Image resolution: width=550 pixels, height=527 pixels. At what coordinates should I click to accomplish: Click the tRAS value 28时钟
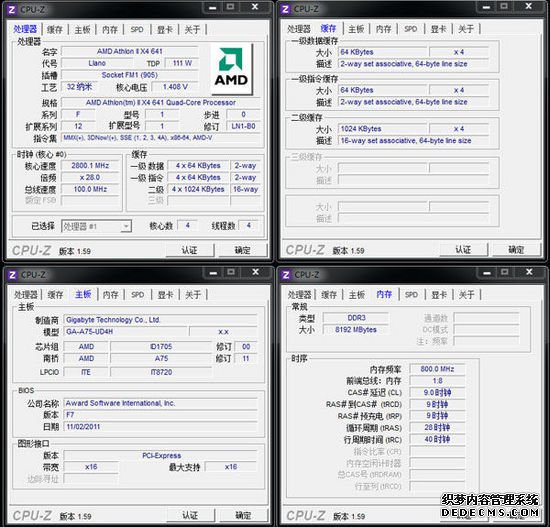(x=437, y=428)
